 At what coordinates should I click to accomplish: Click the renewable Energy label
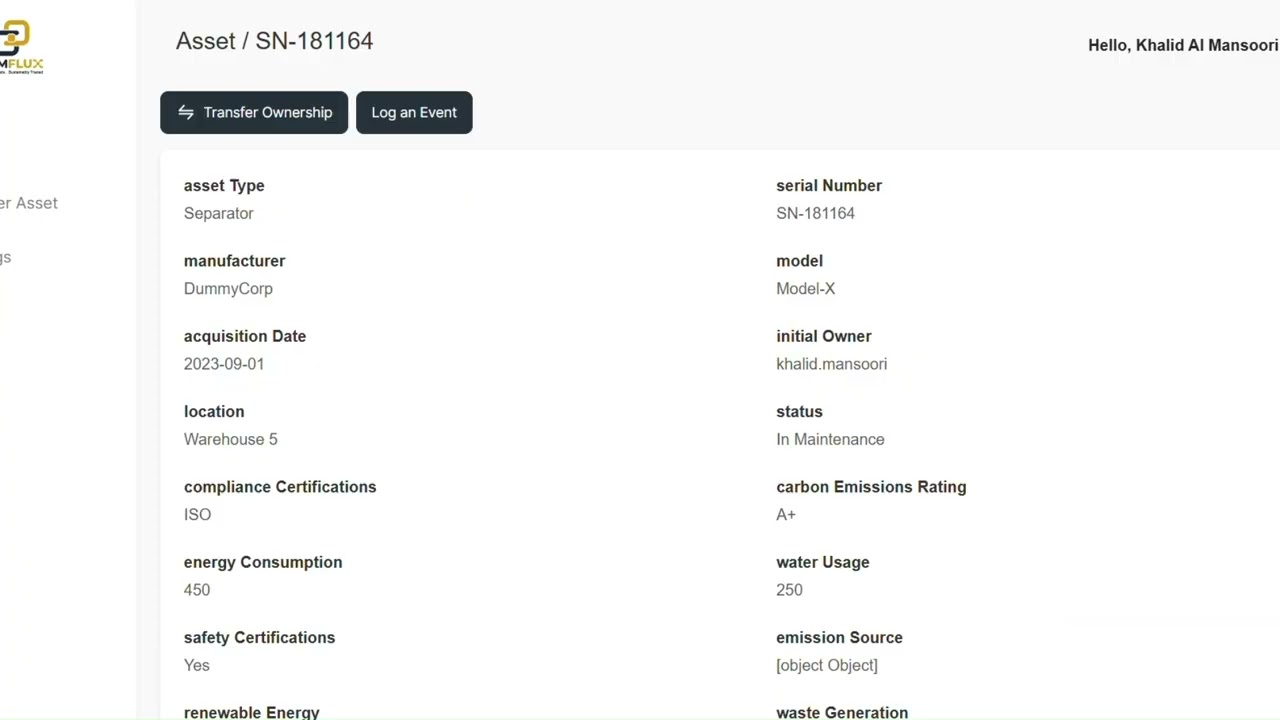(x=252, y=712)
